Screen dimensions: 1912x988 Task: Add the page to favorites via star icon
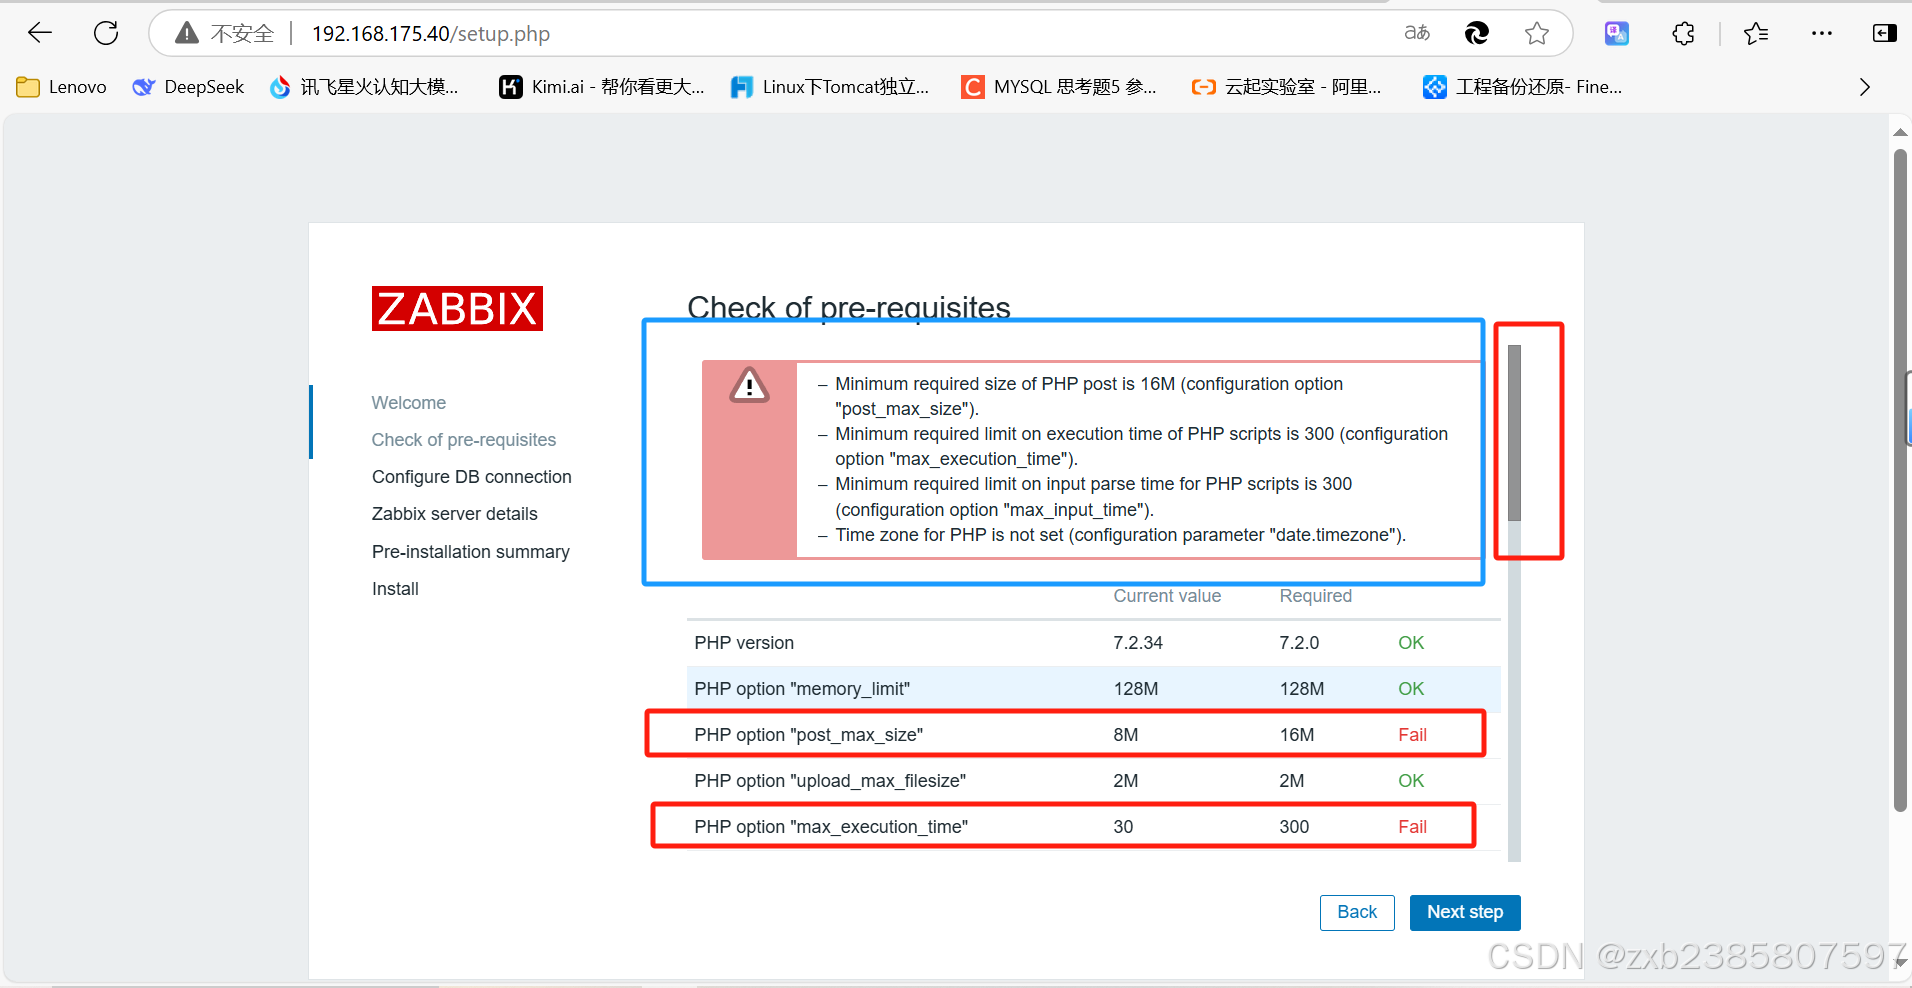[x=1537, y=33]
